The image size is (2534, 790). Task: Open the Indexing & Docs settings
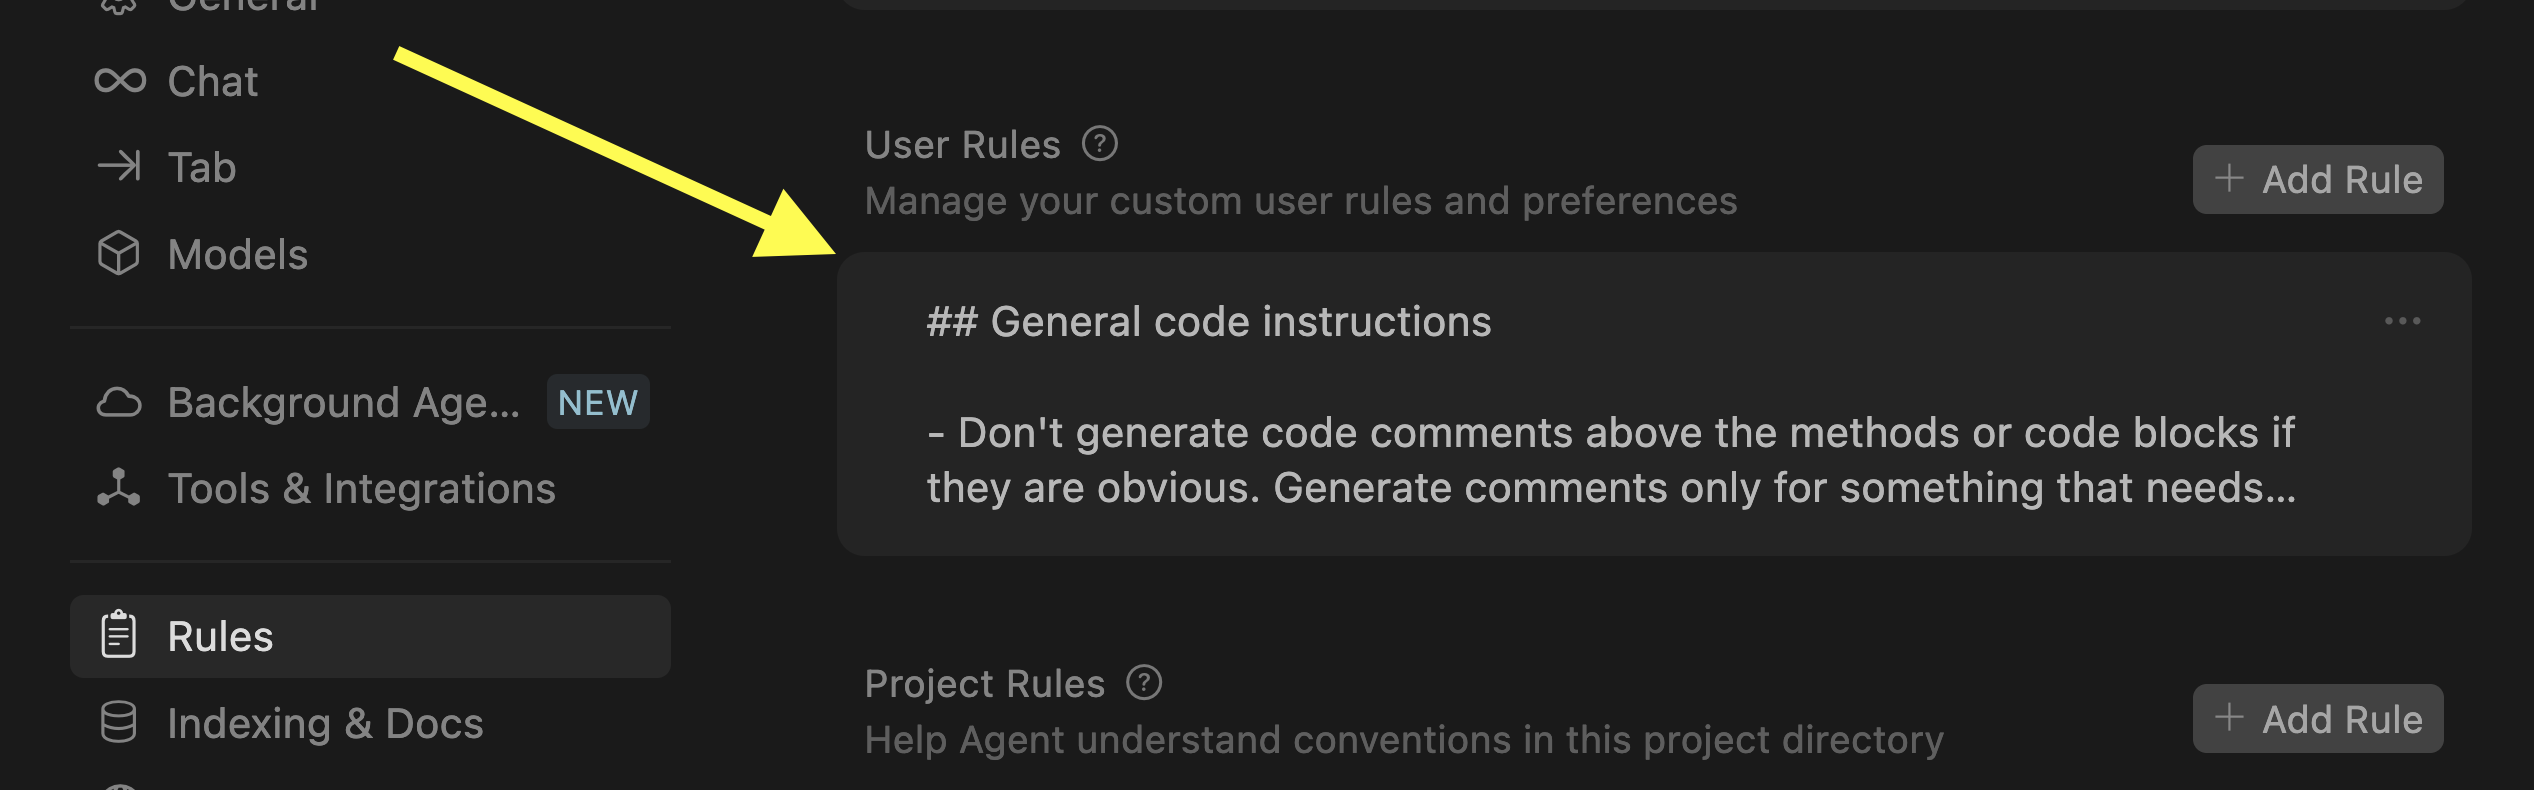tap(325, 723)
